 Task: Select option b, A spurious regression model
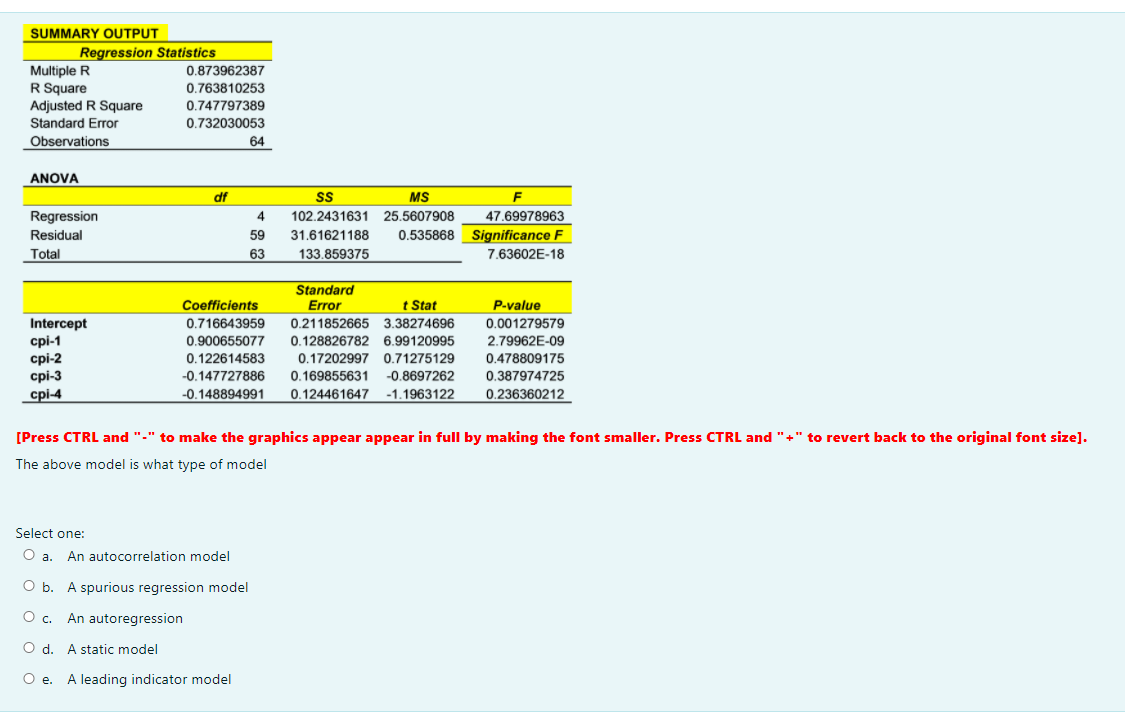[x=29, y=586]
